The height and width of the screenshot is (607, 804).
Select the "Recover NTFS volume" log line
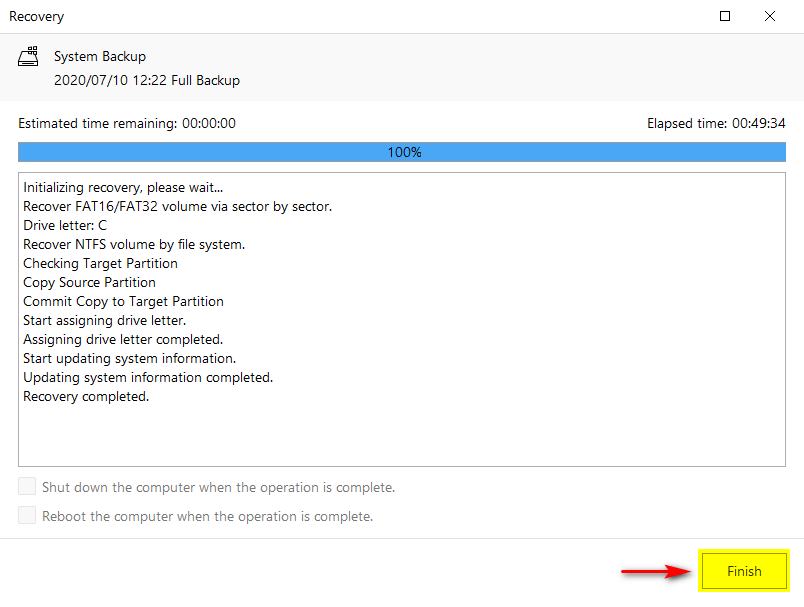(134, 244)
